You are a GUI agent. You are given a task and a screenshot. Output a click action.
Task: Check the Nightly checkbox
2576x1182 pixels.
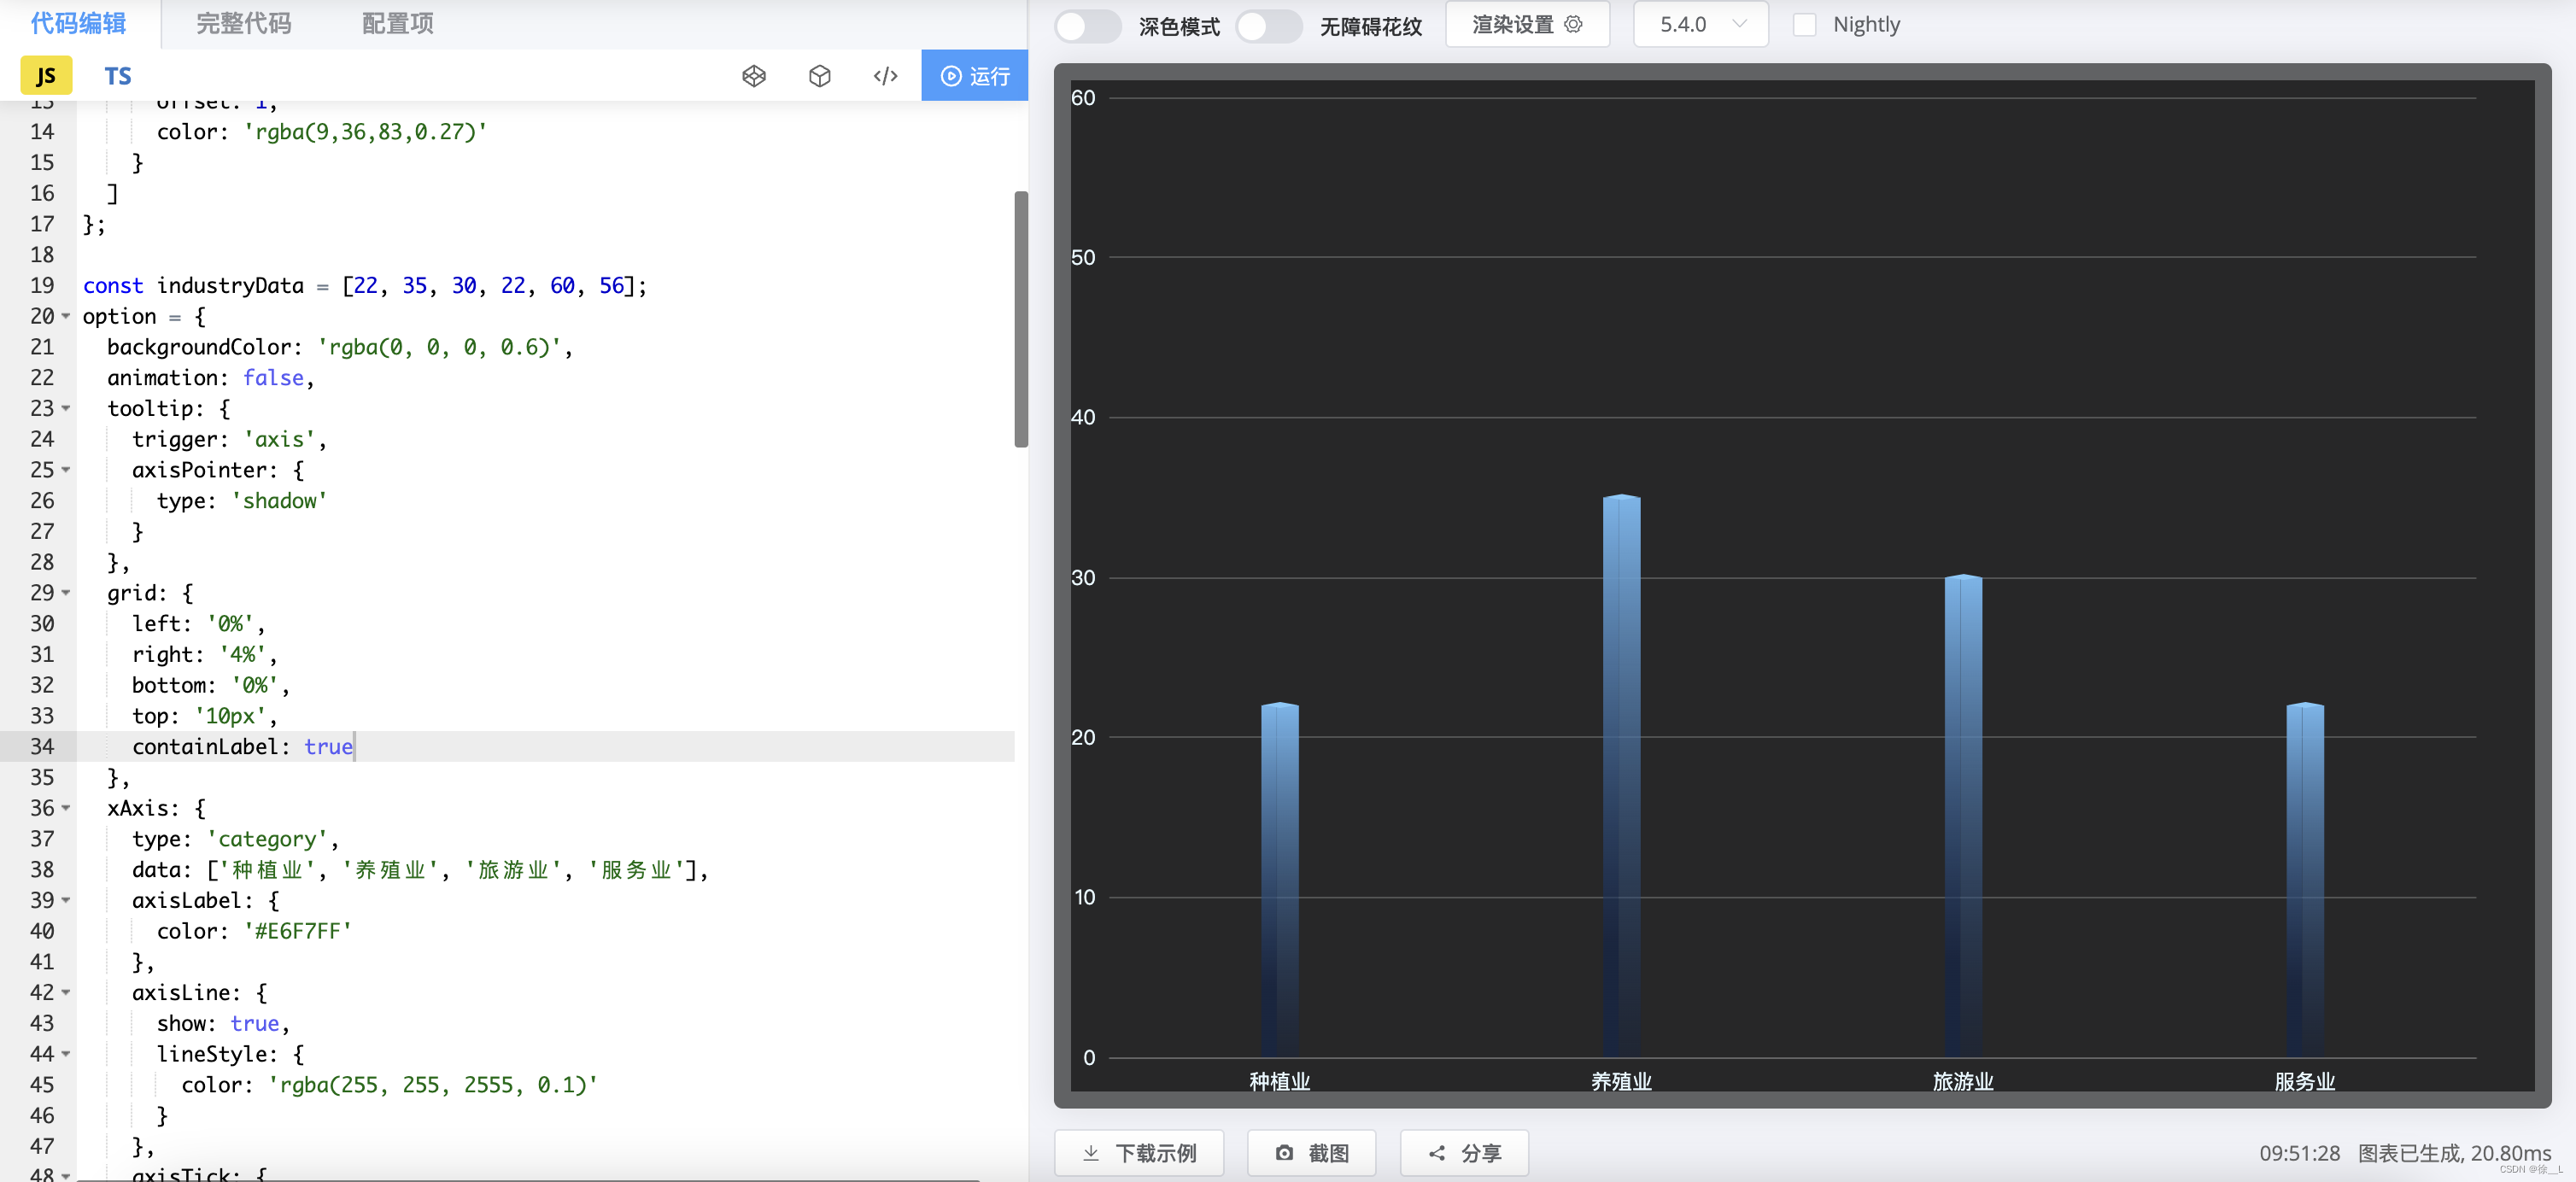tap(1804, 25)
